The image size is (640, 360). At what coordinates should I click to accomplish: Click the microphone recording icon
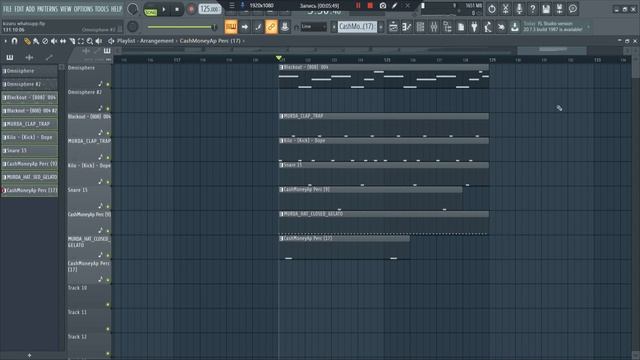pyautogui.click(x=519, y=9)
